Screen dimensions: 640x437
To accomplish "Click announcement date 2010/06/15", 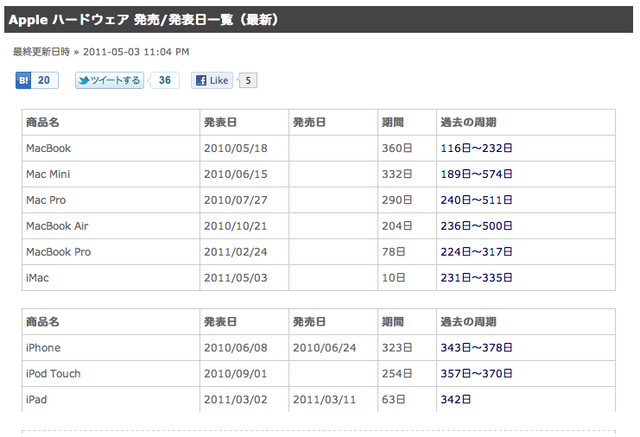I will click(236, 174).
